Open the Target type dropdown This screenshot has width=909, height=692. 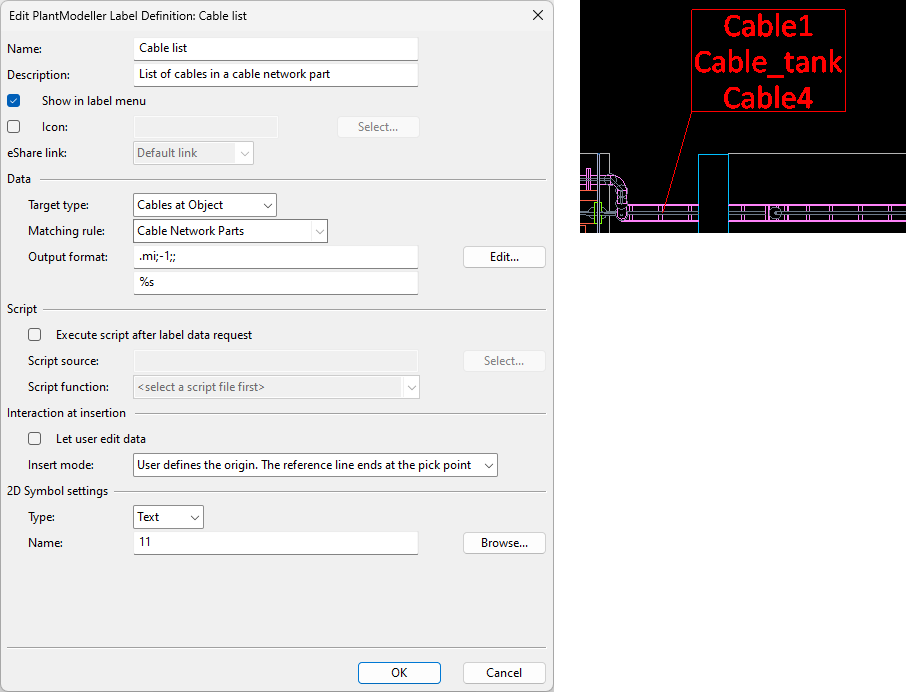205,205
